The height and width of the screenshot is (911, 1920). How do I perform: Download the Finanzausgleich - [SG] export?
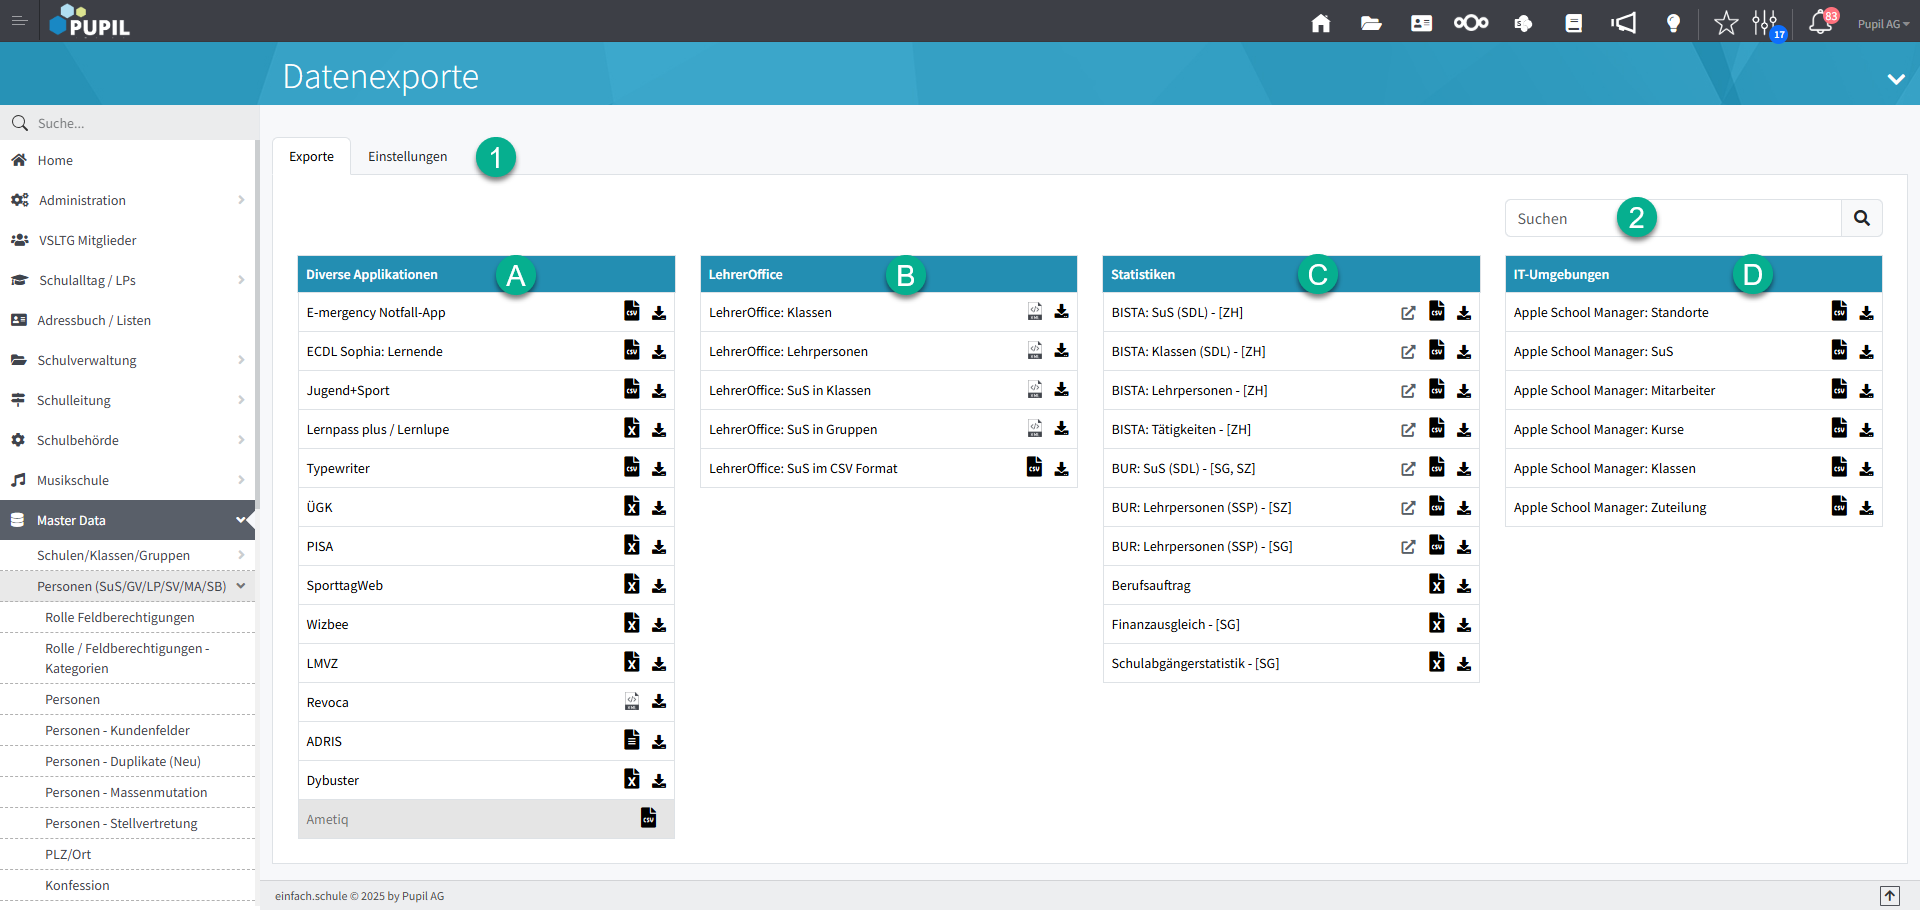(1464, 625)
